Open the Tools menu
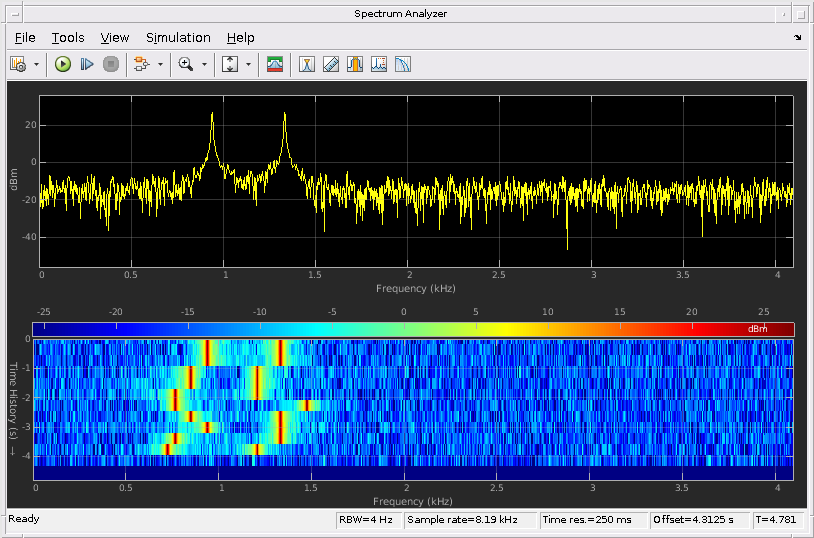The width and height of the screenshot is (814, 538). pyautogui.click(x=68, y=37)
